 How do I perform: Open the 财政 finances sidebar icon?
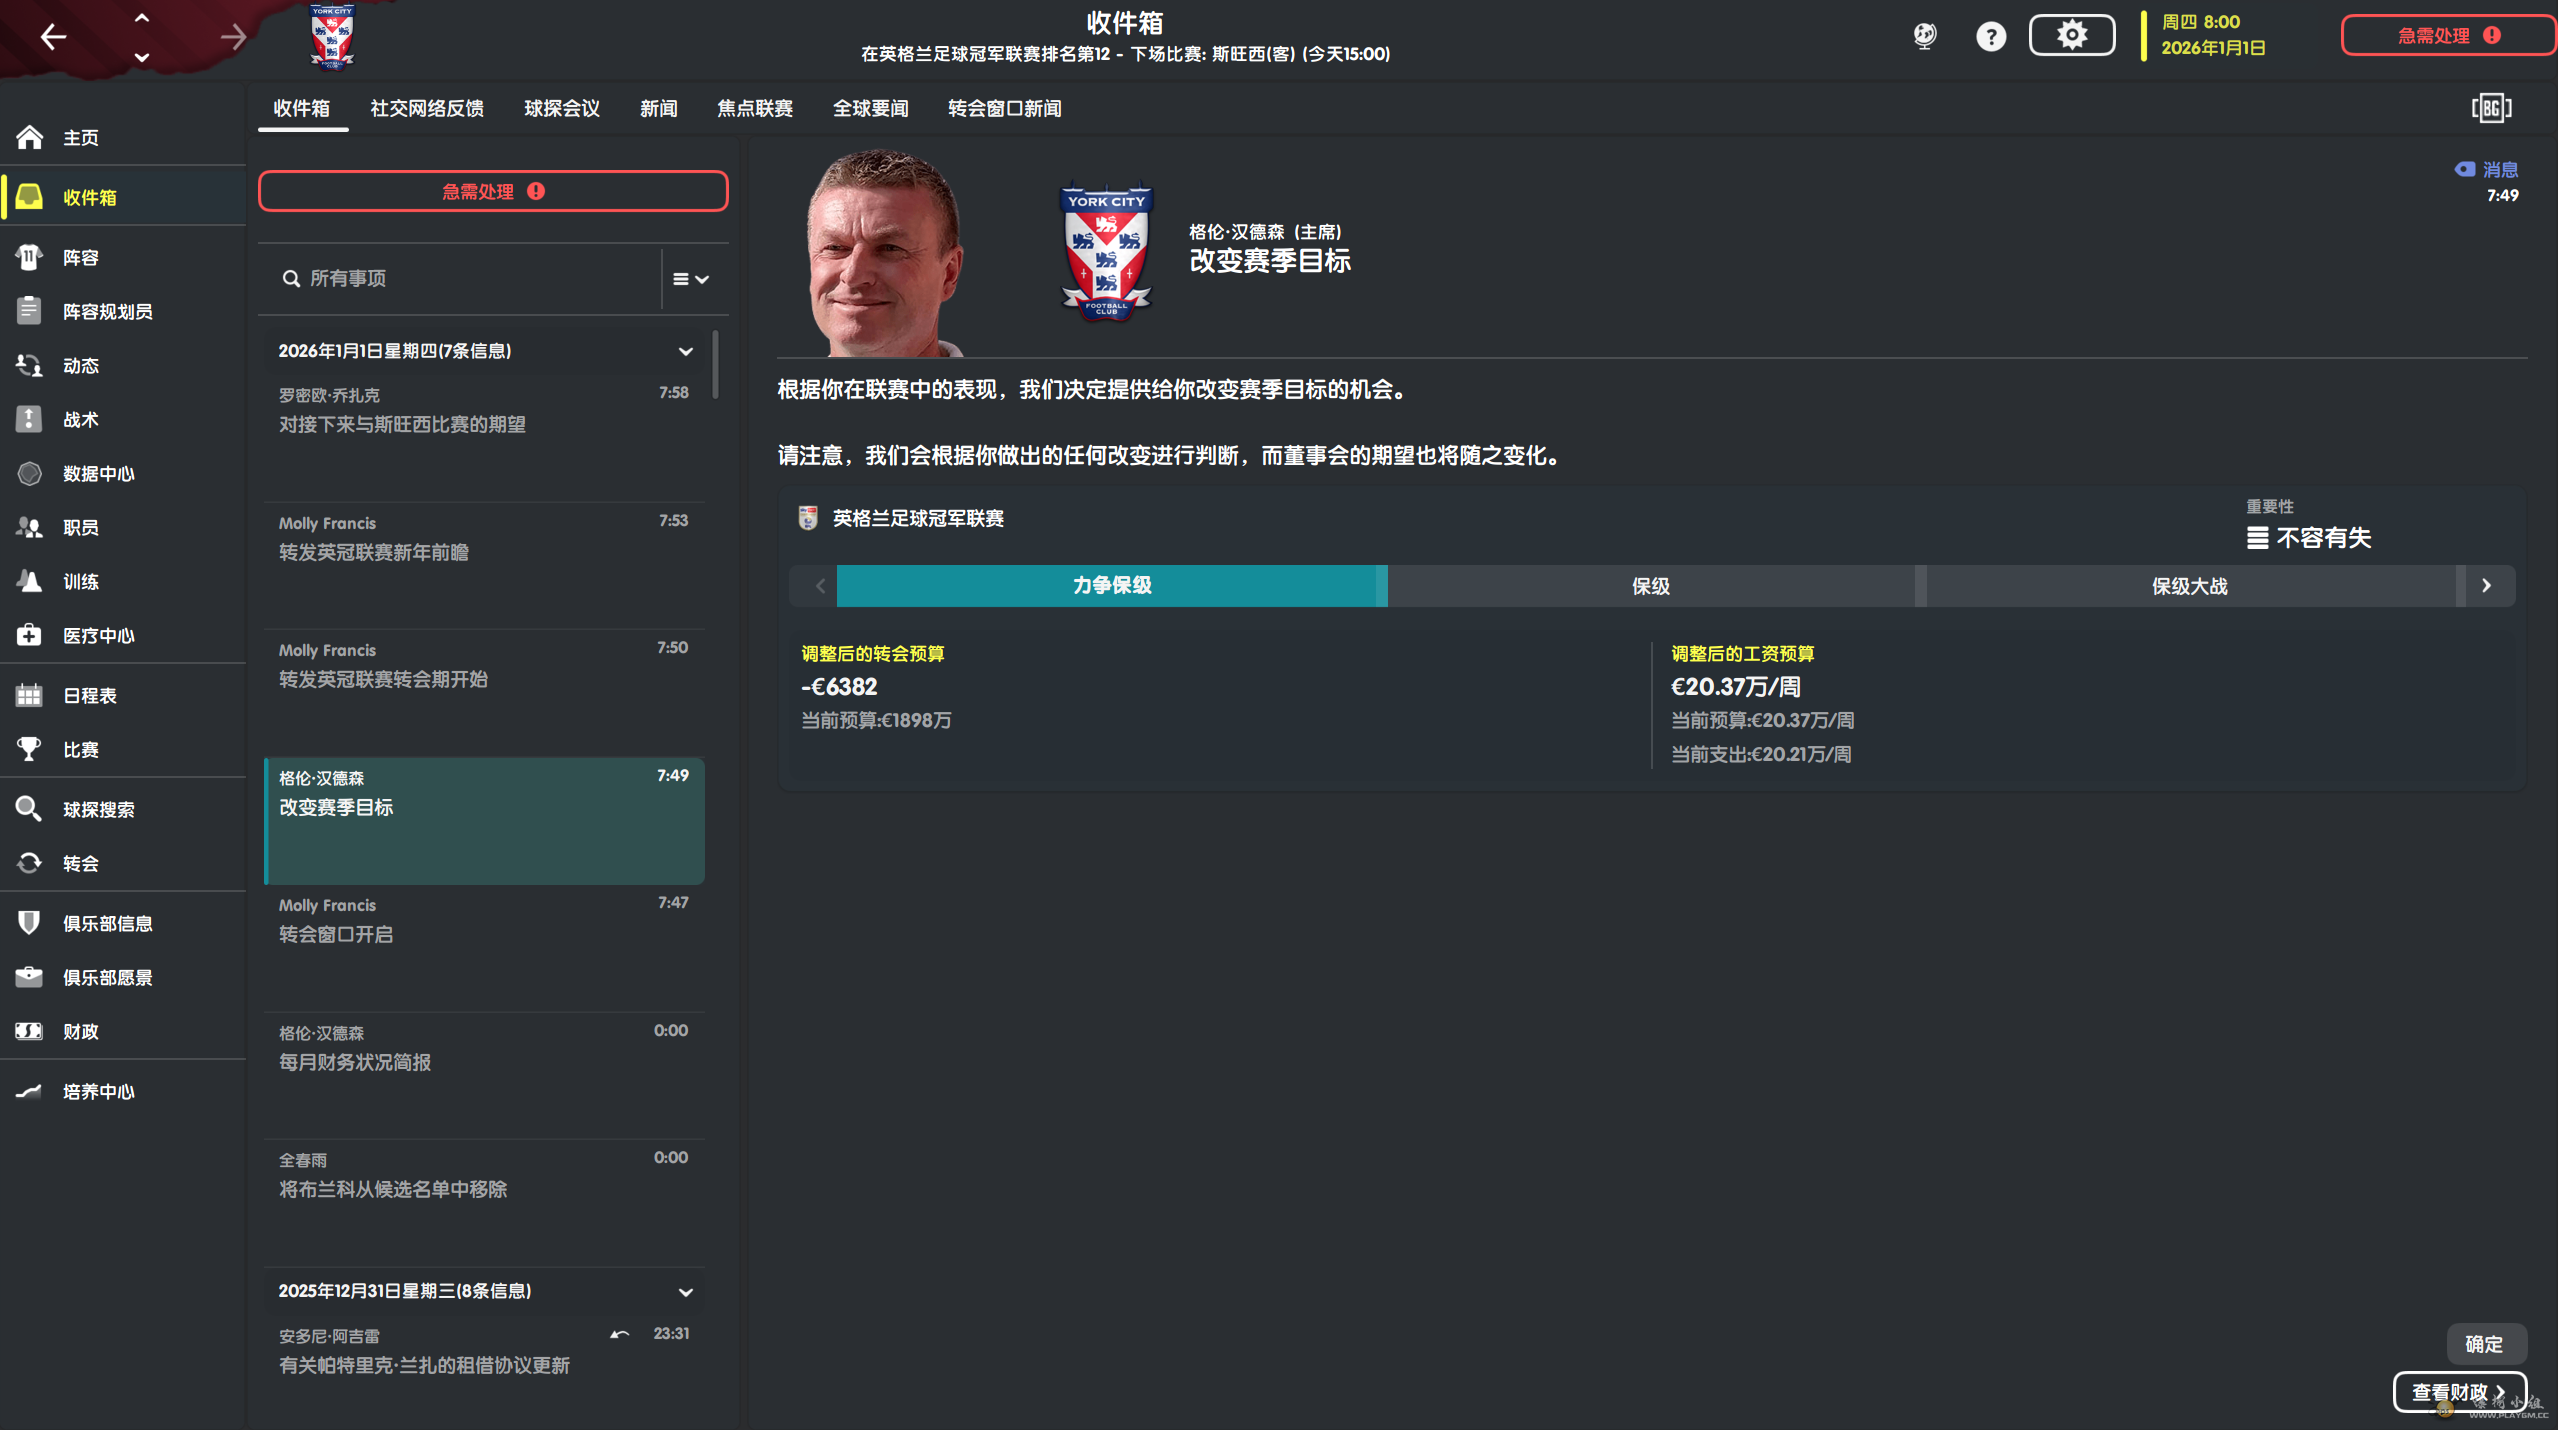[29, 1031]
